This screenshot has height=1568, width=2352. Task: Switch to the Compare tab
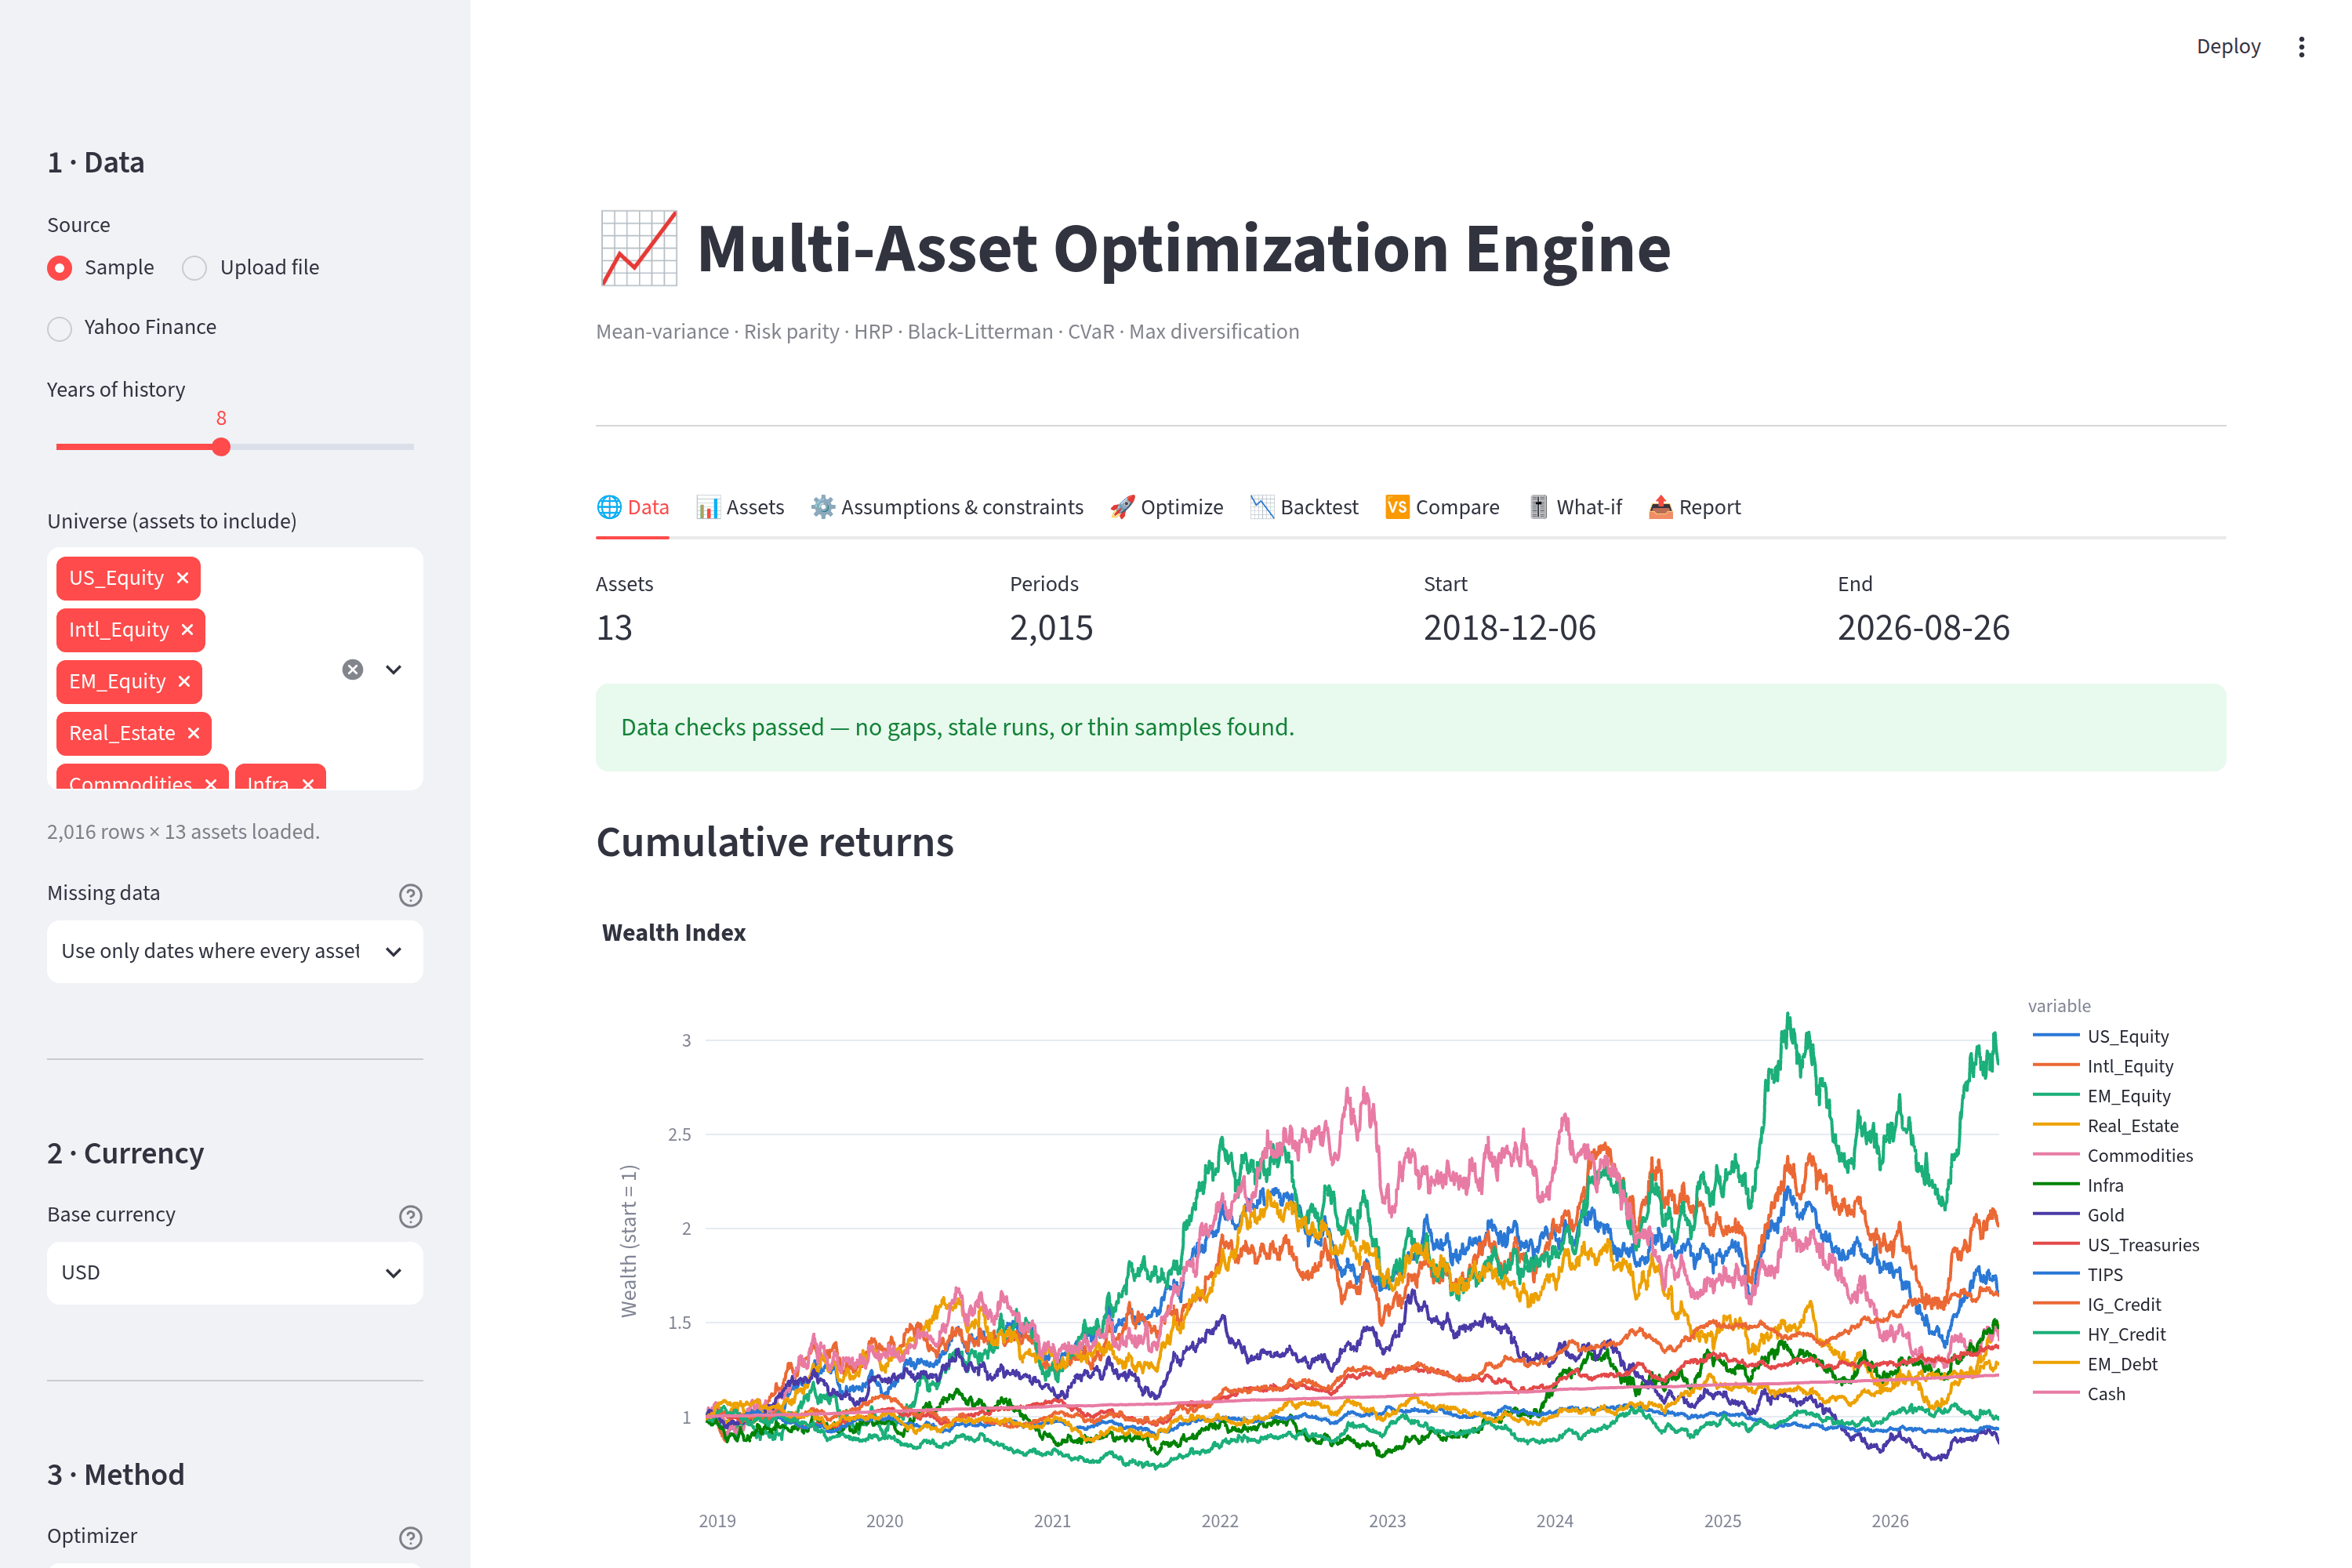[1442, 507]
